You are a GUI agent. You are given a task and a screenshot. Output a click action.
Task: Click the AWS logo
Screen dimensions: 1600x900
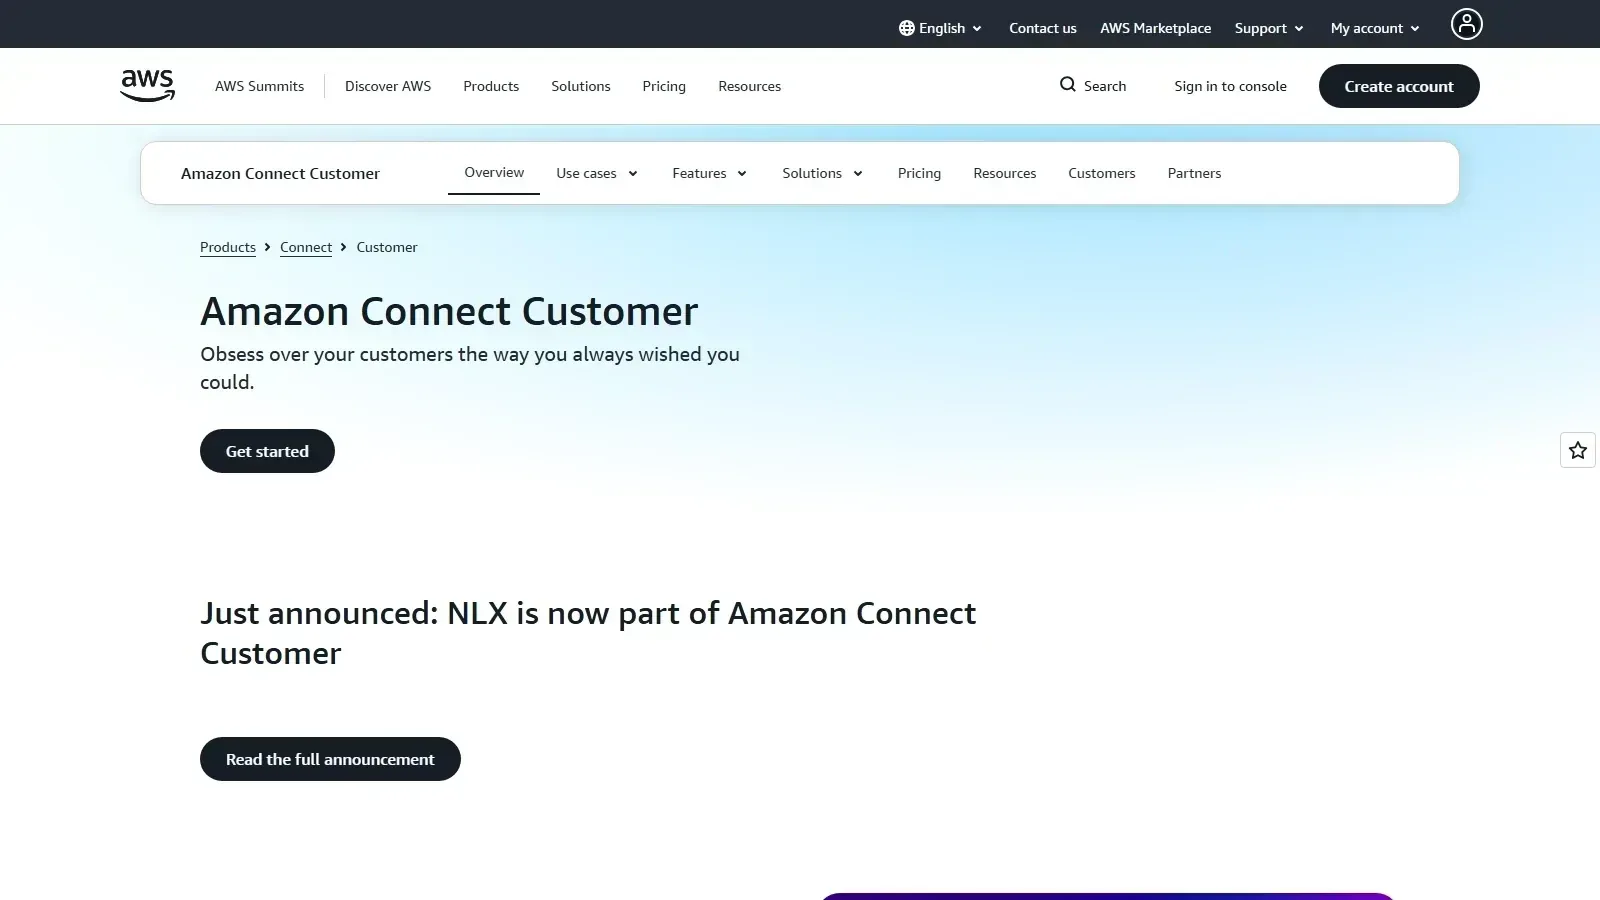point(148,86)
